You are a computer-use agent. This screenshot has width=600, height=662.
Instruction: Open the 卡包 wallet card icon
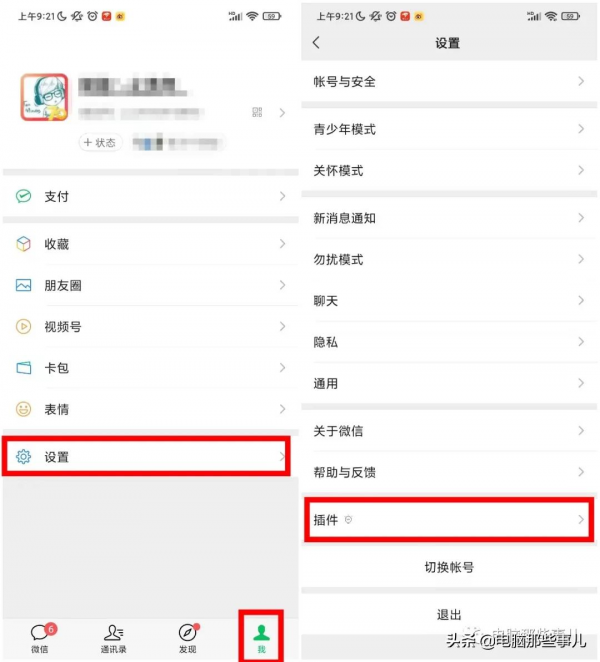tap(23, 368)
